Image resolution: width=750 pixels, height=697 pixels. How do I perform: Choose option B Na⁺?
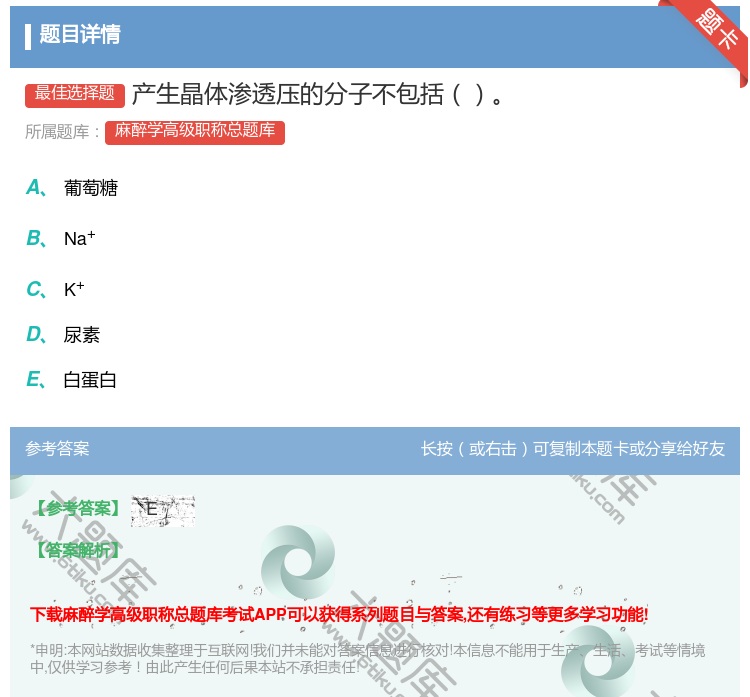click(x=79, y=238)
